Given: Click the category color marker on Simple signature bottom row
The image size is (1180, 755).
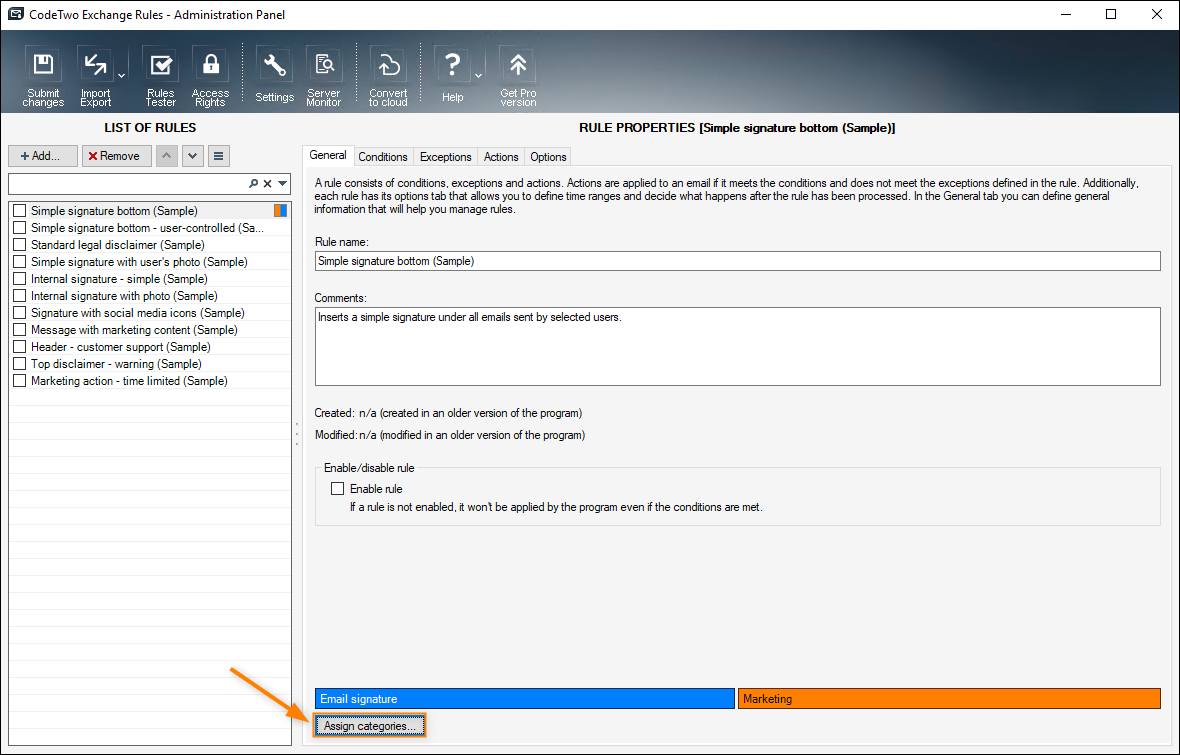Looking at the screenshot, I should pos(281,211).
